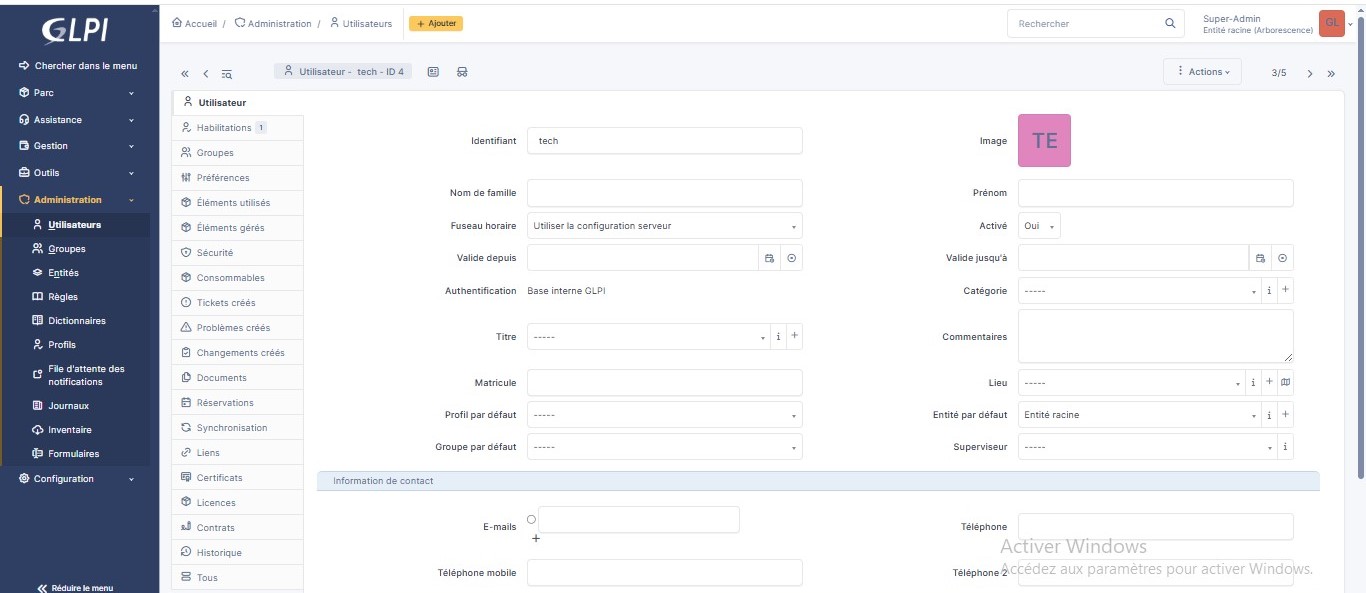Add another e-mail with plus icon
1366x593 pixels.
tap(535, 539)
